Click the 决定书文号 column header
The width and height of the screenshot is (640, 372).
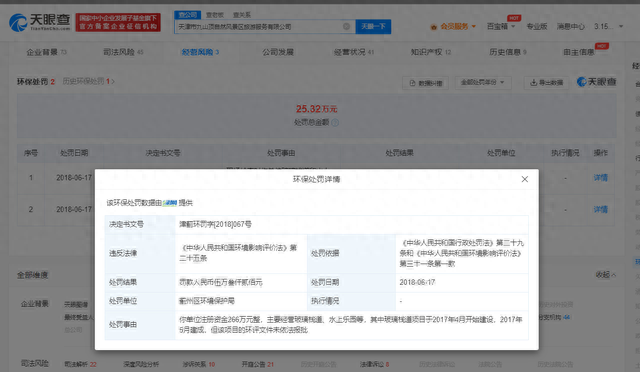click(x=163, y=153)
